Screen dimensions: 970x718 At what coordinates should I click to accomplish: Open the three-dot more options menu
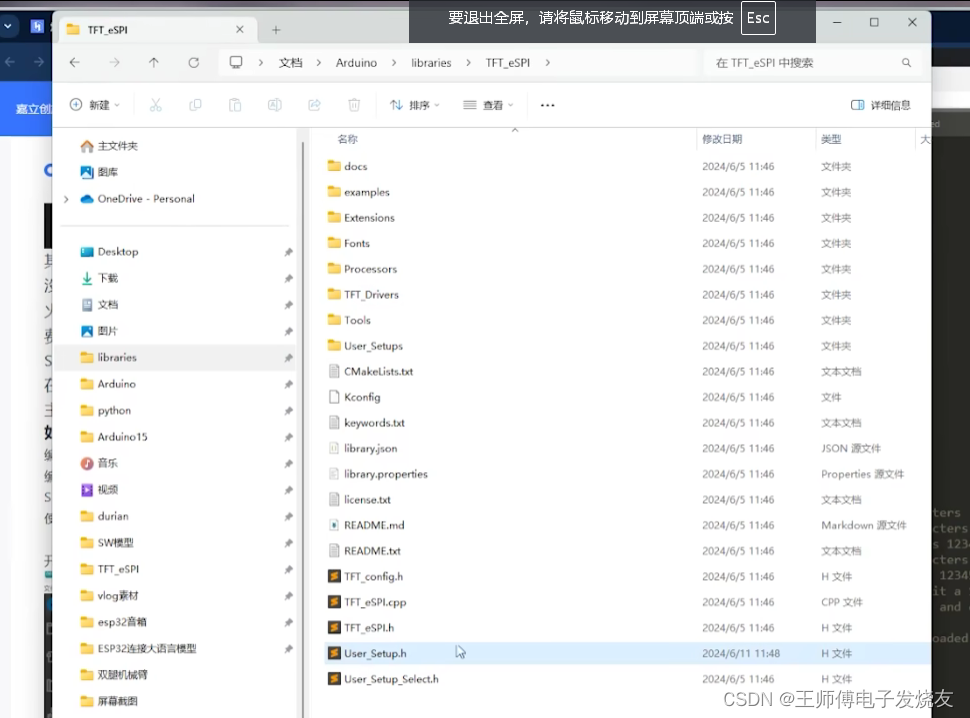tap(547, 105)
